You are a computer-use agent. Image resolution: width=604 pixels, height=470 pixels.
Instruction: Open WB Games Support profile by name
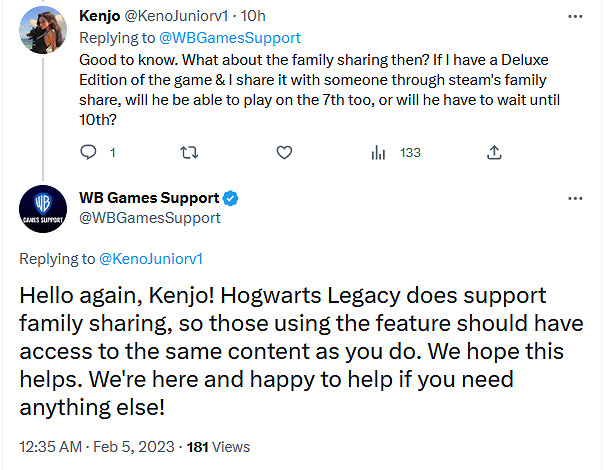point(148,196)
